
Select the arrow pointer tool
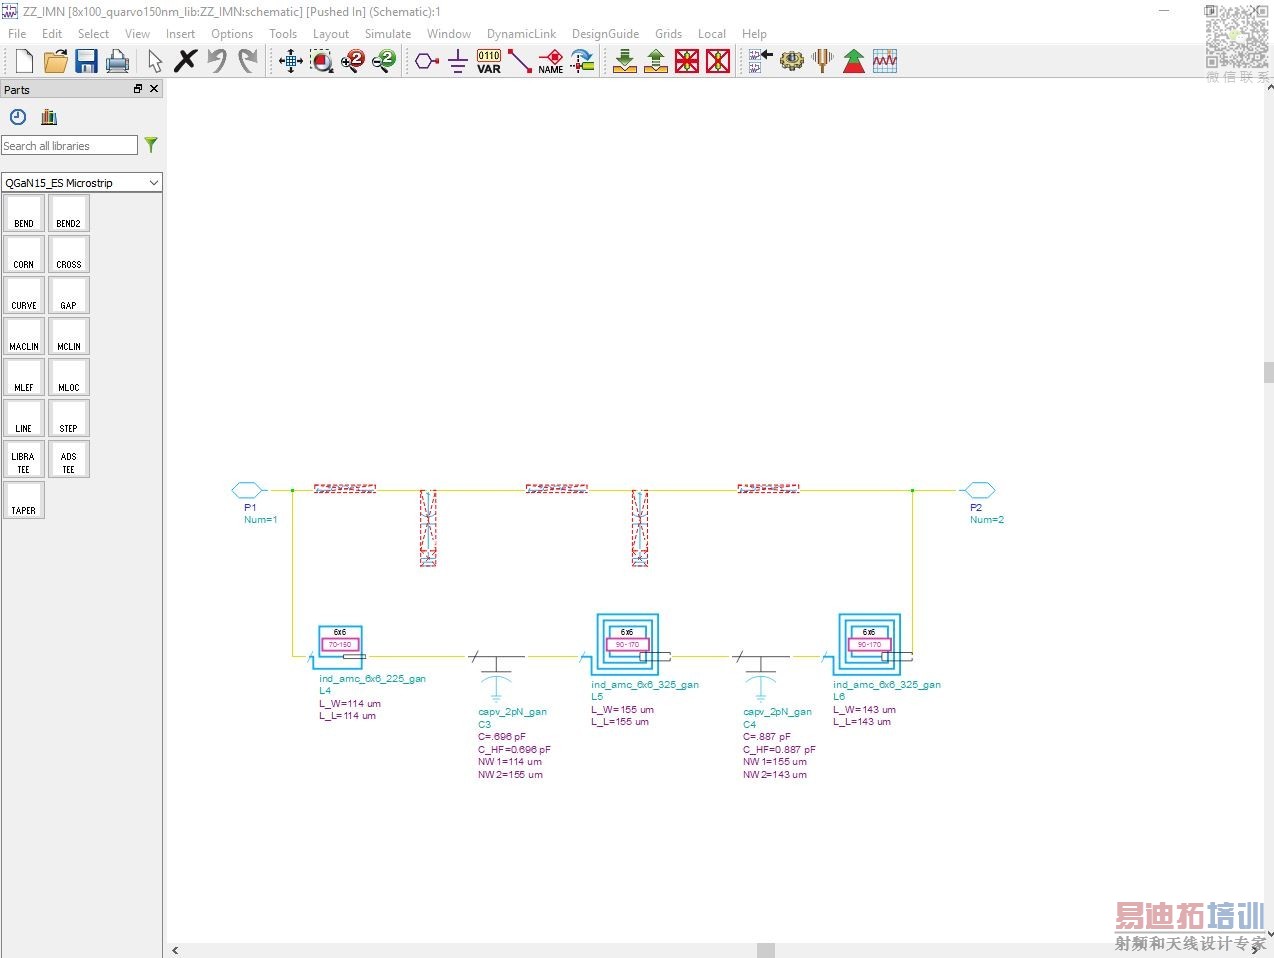pyautogui.click(x=155, y=61)
